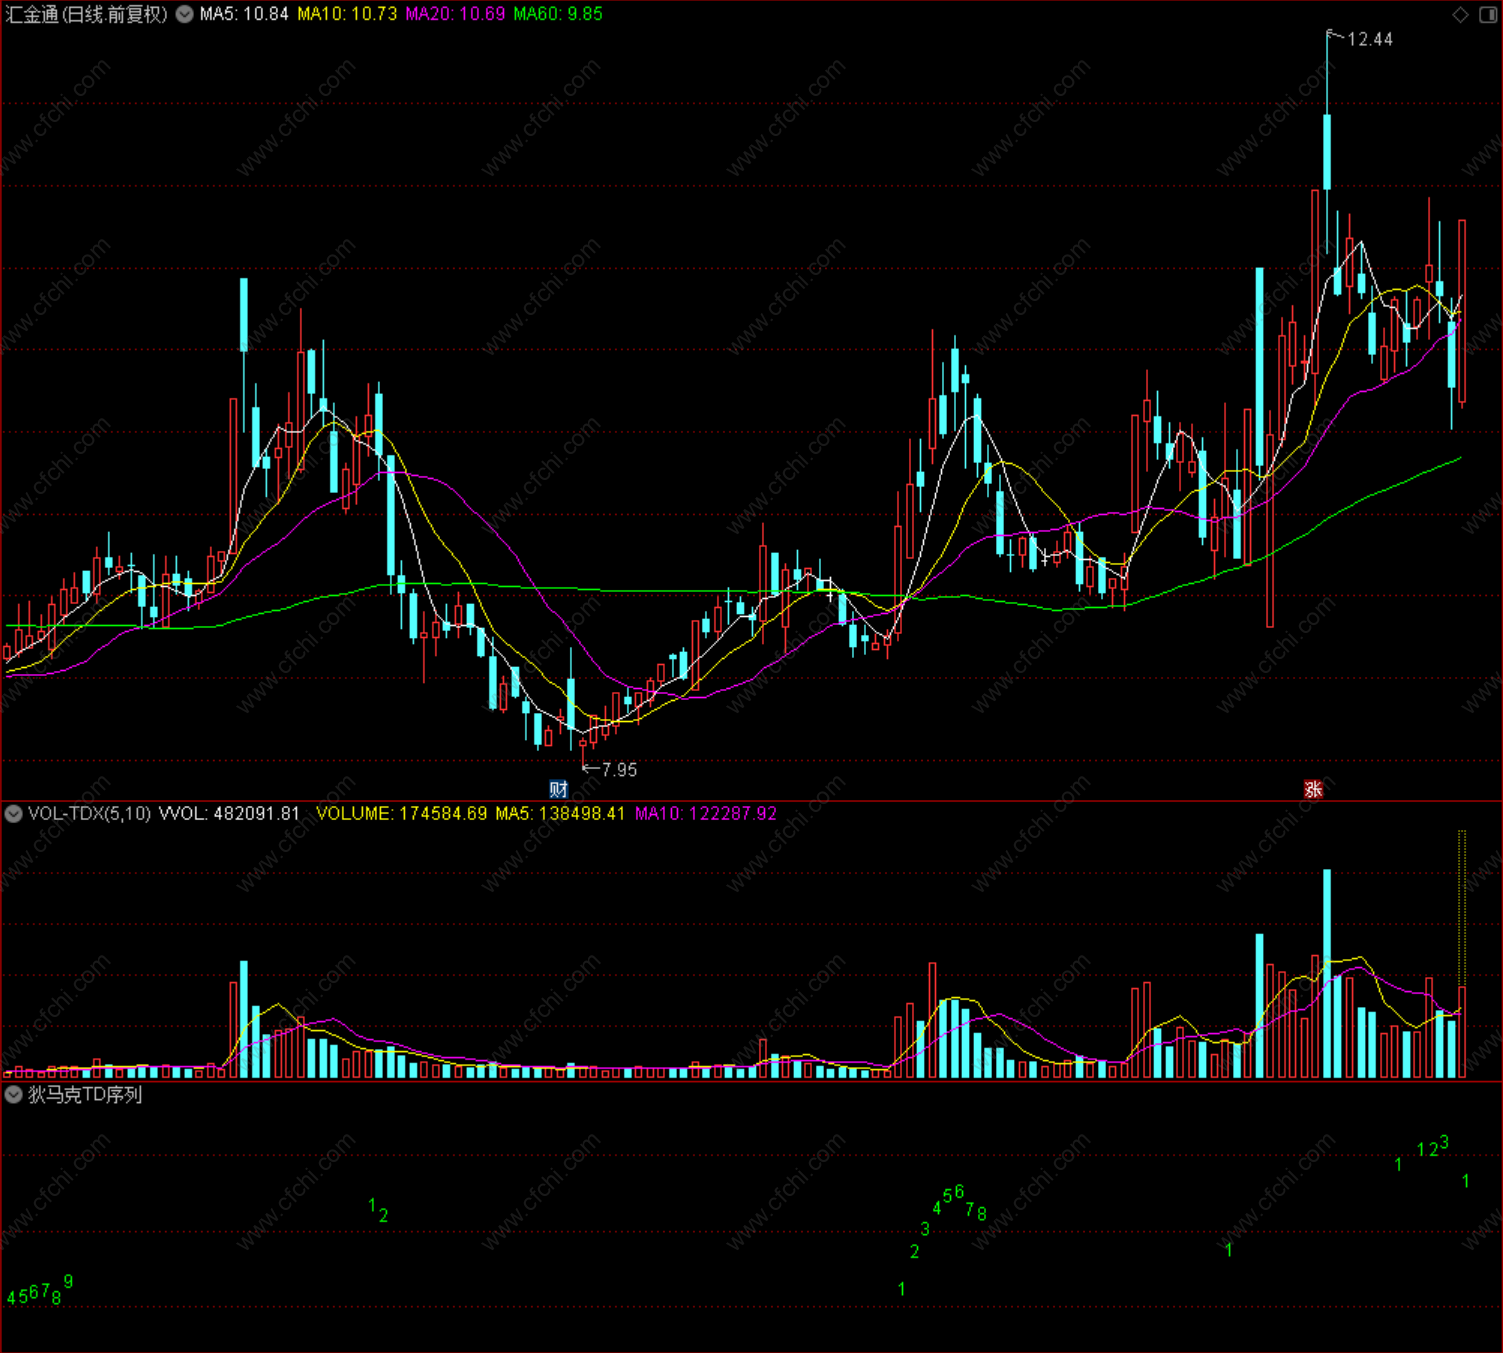This screenshot has width=1503, height=1353.
Task: Click the candlestick peaking at 12.44
Action: 1327,150
